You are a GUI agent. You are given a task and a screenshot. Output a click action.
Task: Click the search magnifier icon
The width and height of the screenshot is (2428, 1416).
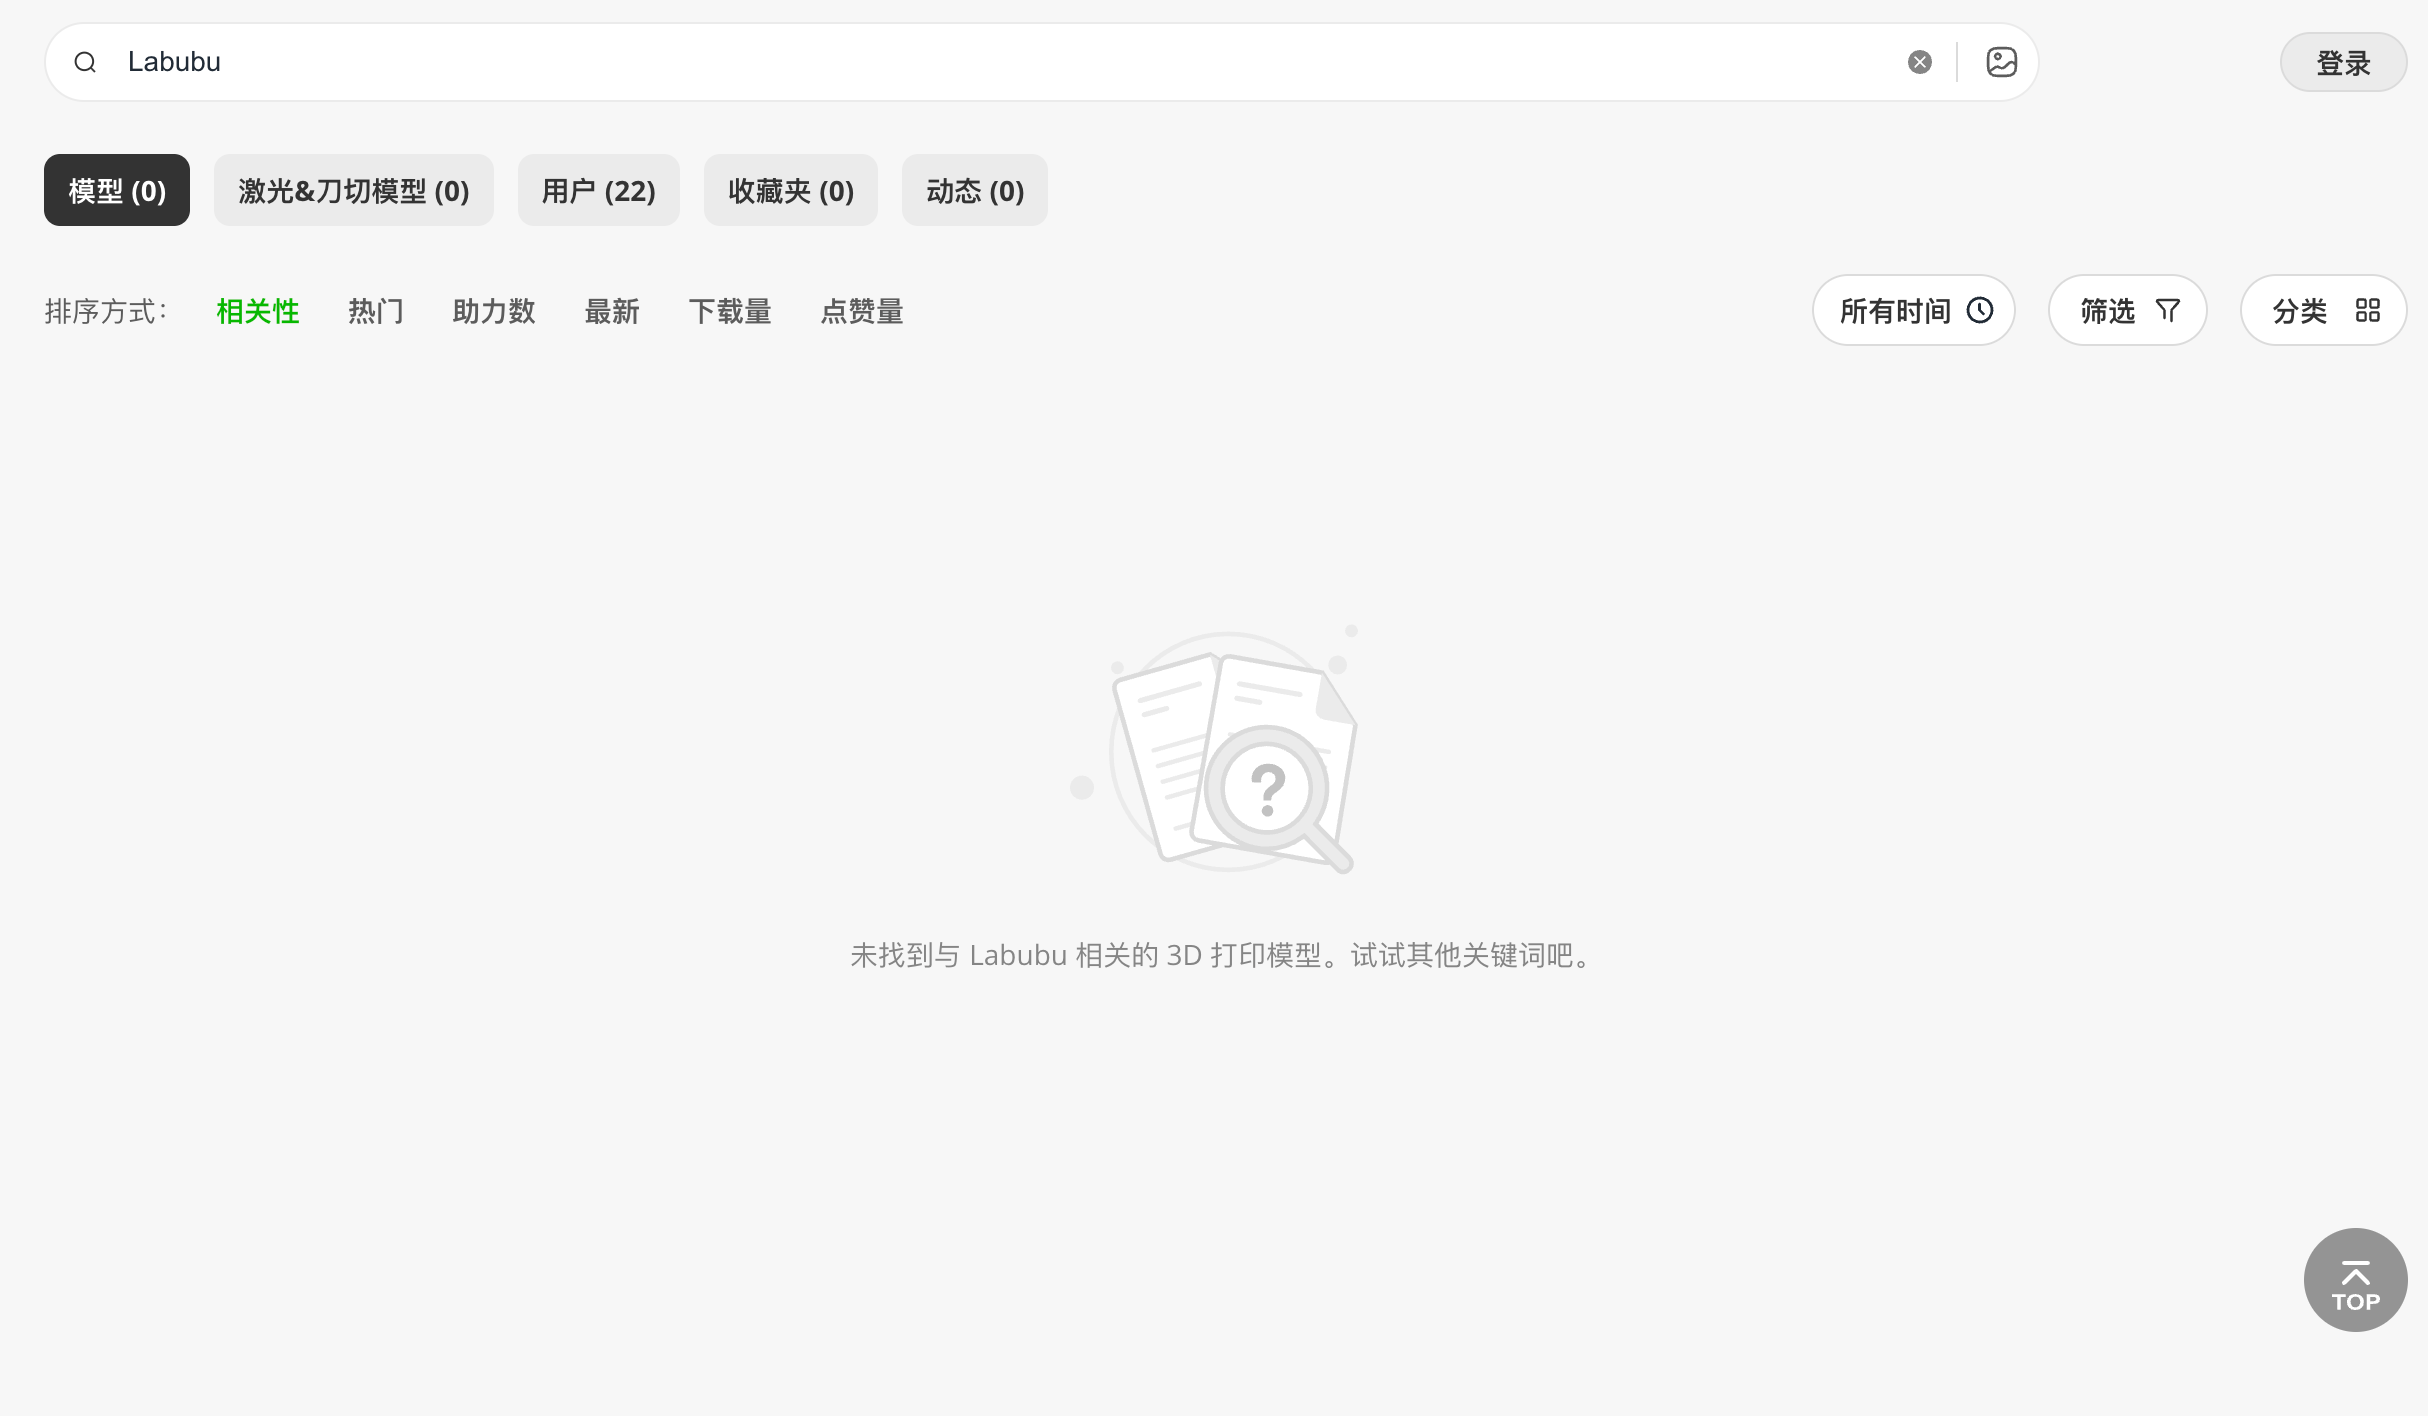85,62
